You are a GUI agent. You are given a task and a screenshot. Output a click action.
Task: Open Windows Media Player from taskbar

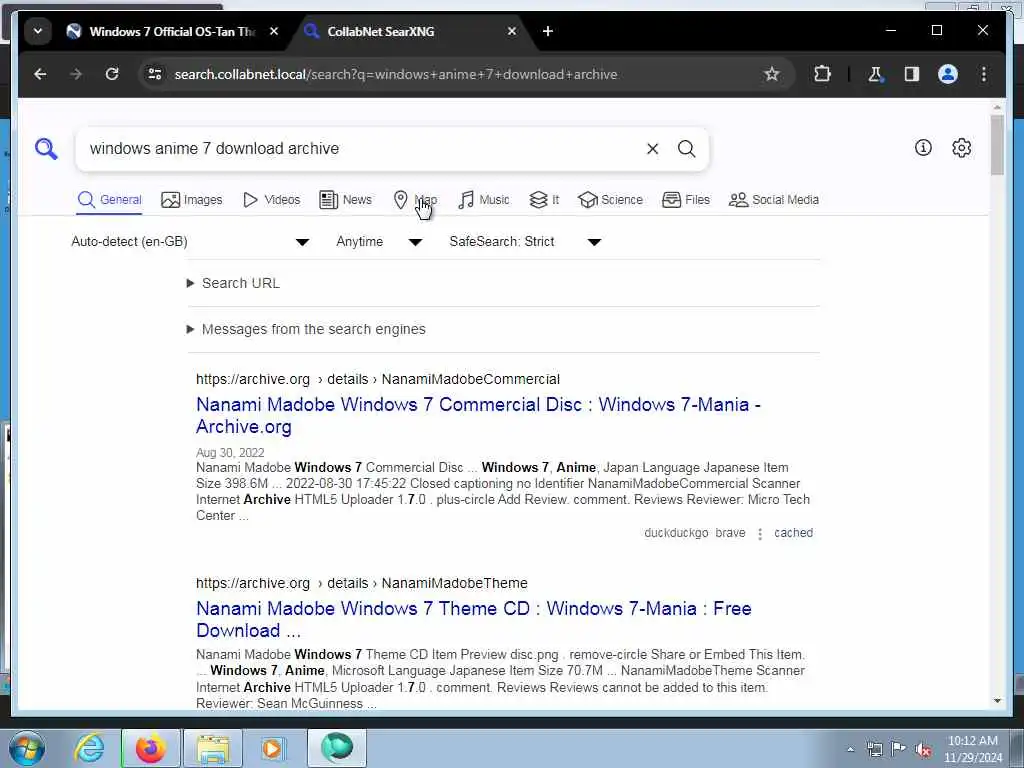click(273, 748)
